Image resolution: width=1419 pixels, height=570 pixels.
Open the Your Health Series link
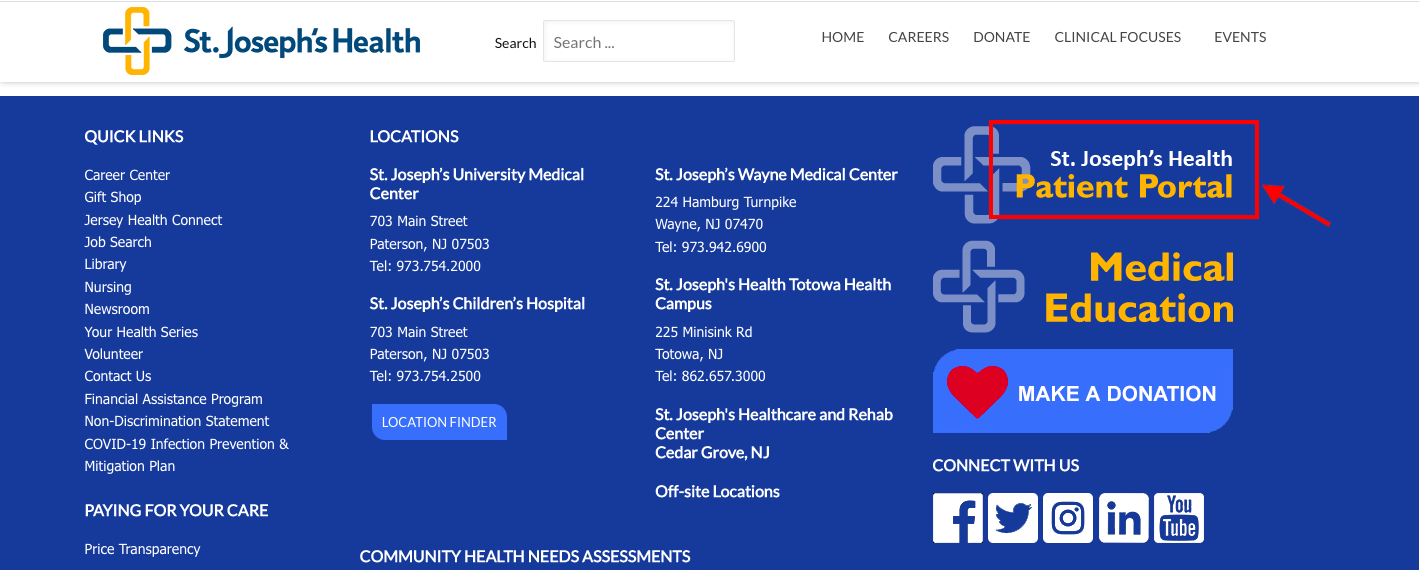point(141,332)
